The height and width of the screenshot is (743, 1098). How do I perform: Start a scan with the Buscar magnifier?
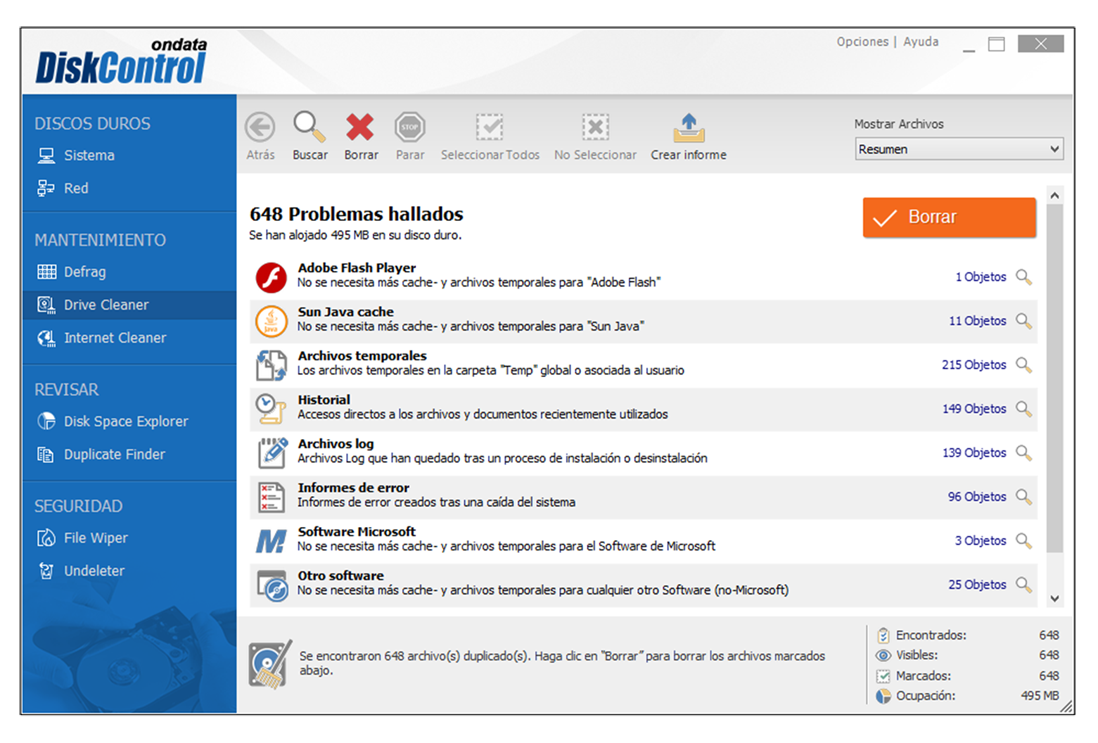pyautogui.click(x=309, y=127)
